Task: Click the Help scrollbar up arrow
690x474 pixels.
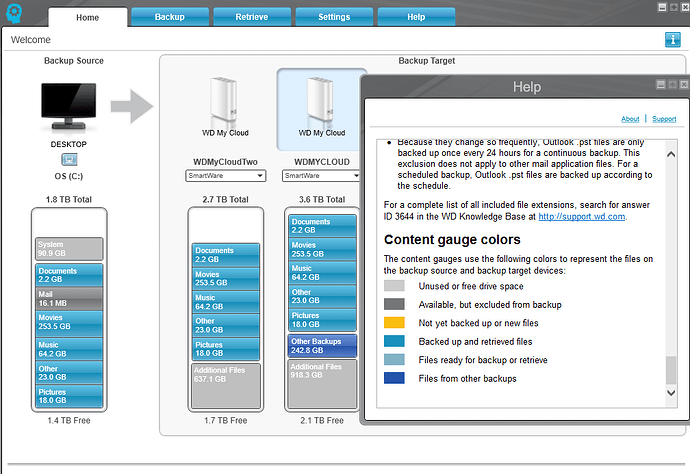Action: 671,154
